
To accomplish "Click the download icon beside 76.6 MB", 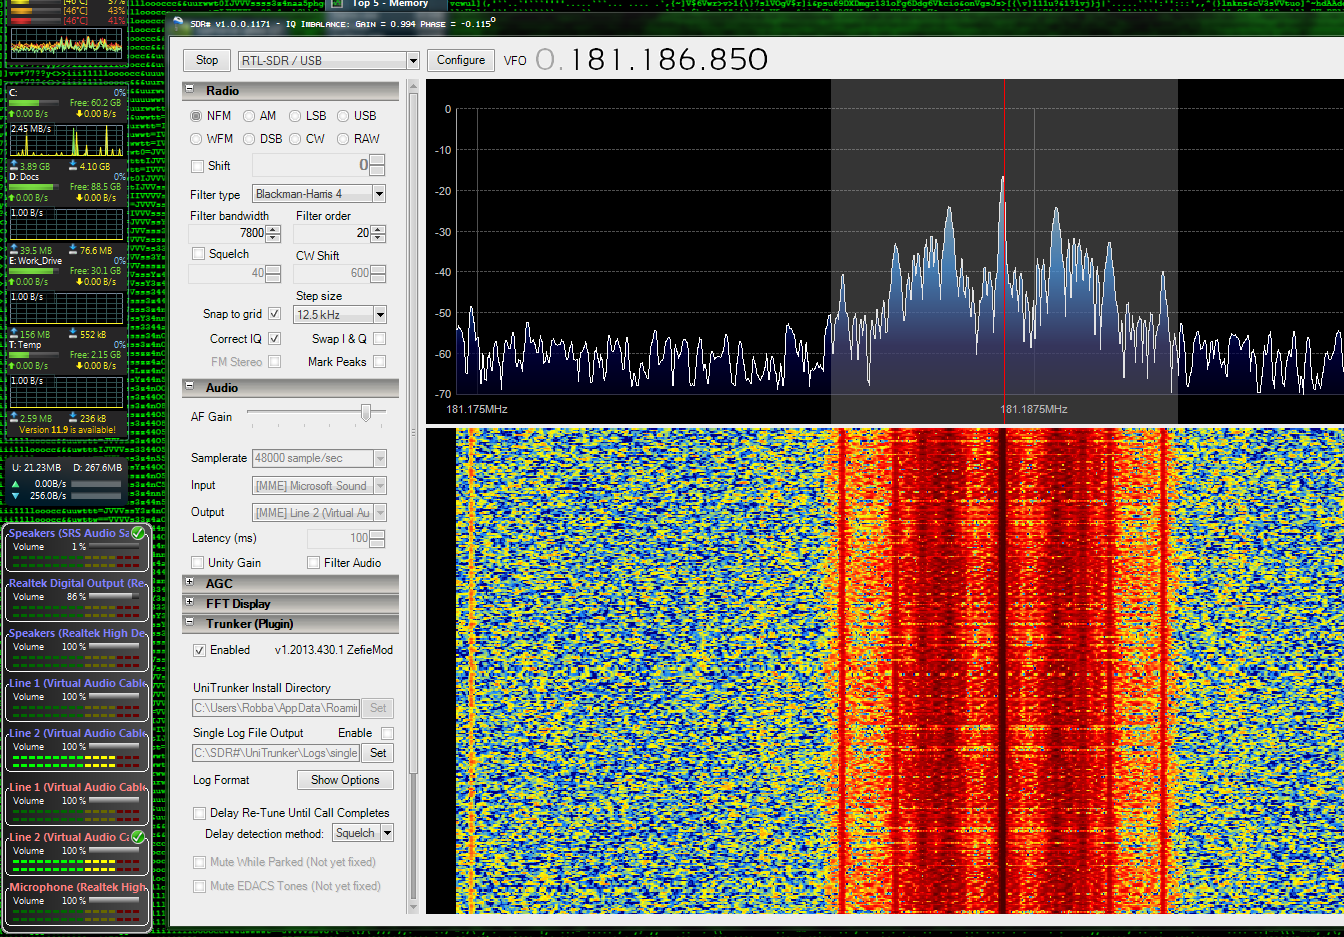I will point(73,250).
